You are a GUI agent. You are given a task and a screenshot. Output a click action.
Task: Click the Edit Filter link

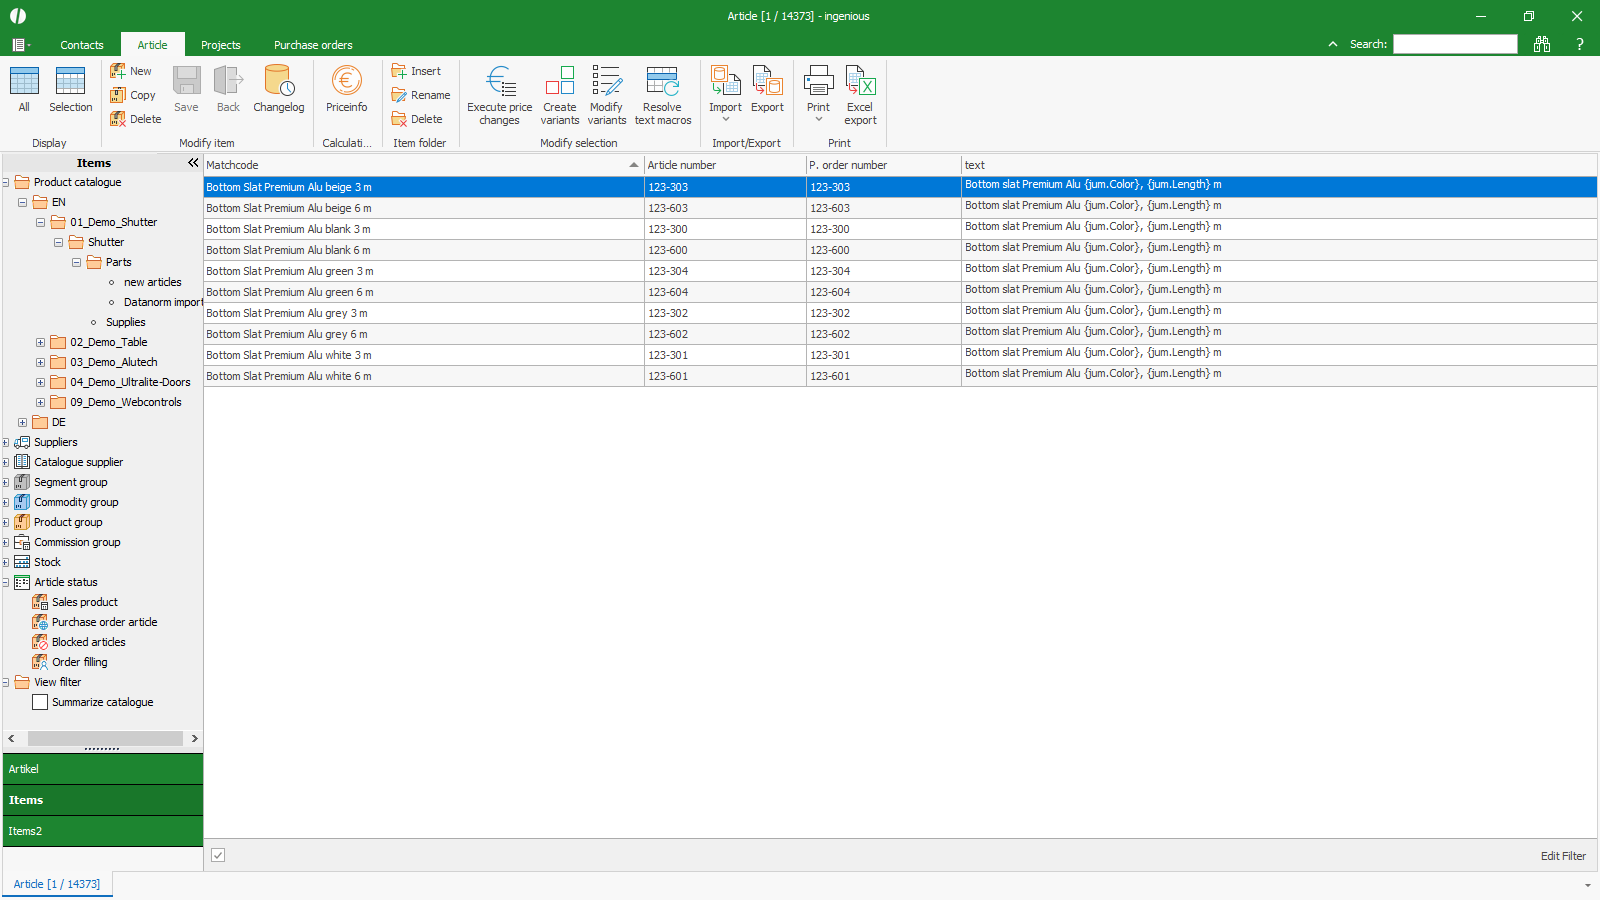tap(1562, 856)
